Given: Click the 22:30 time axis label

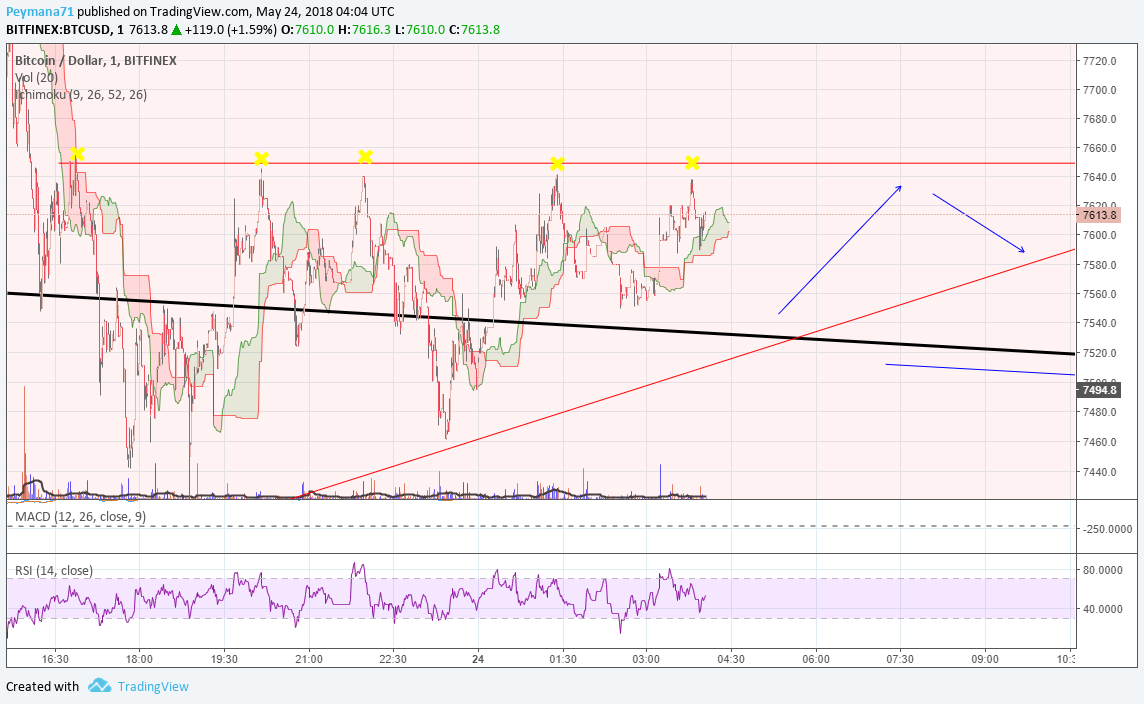Looking at the screenshot, I should coord(393,659).
